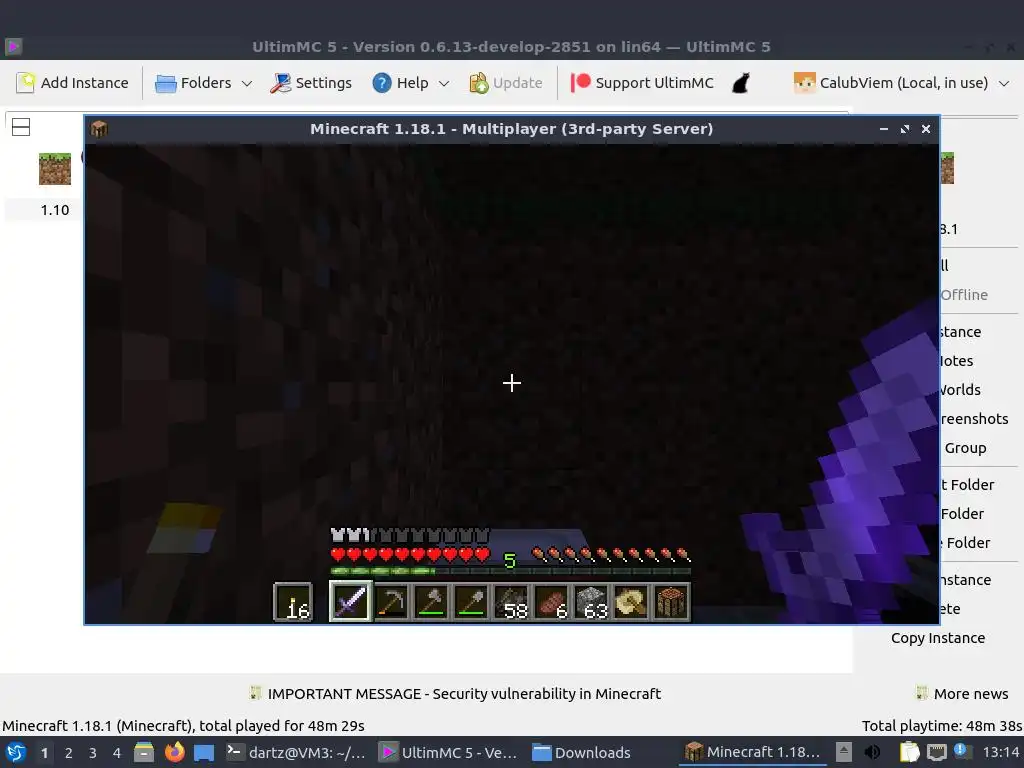1024x768 pixels.
Task: Switch to the dartz@VM3 terminal task
Action: pyautogui.click(x=295, y=752)
